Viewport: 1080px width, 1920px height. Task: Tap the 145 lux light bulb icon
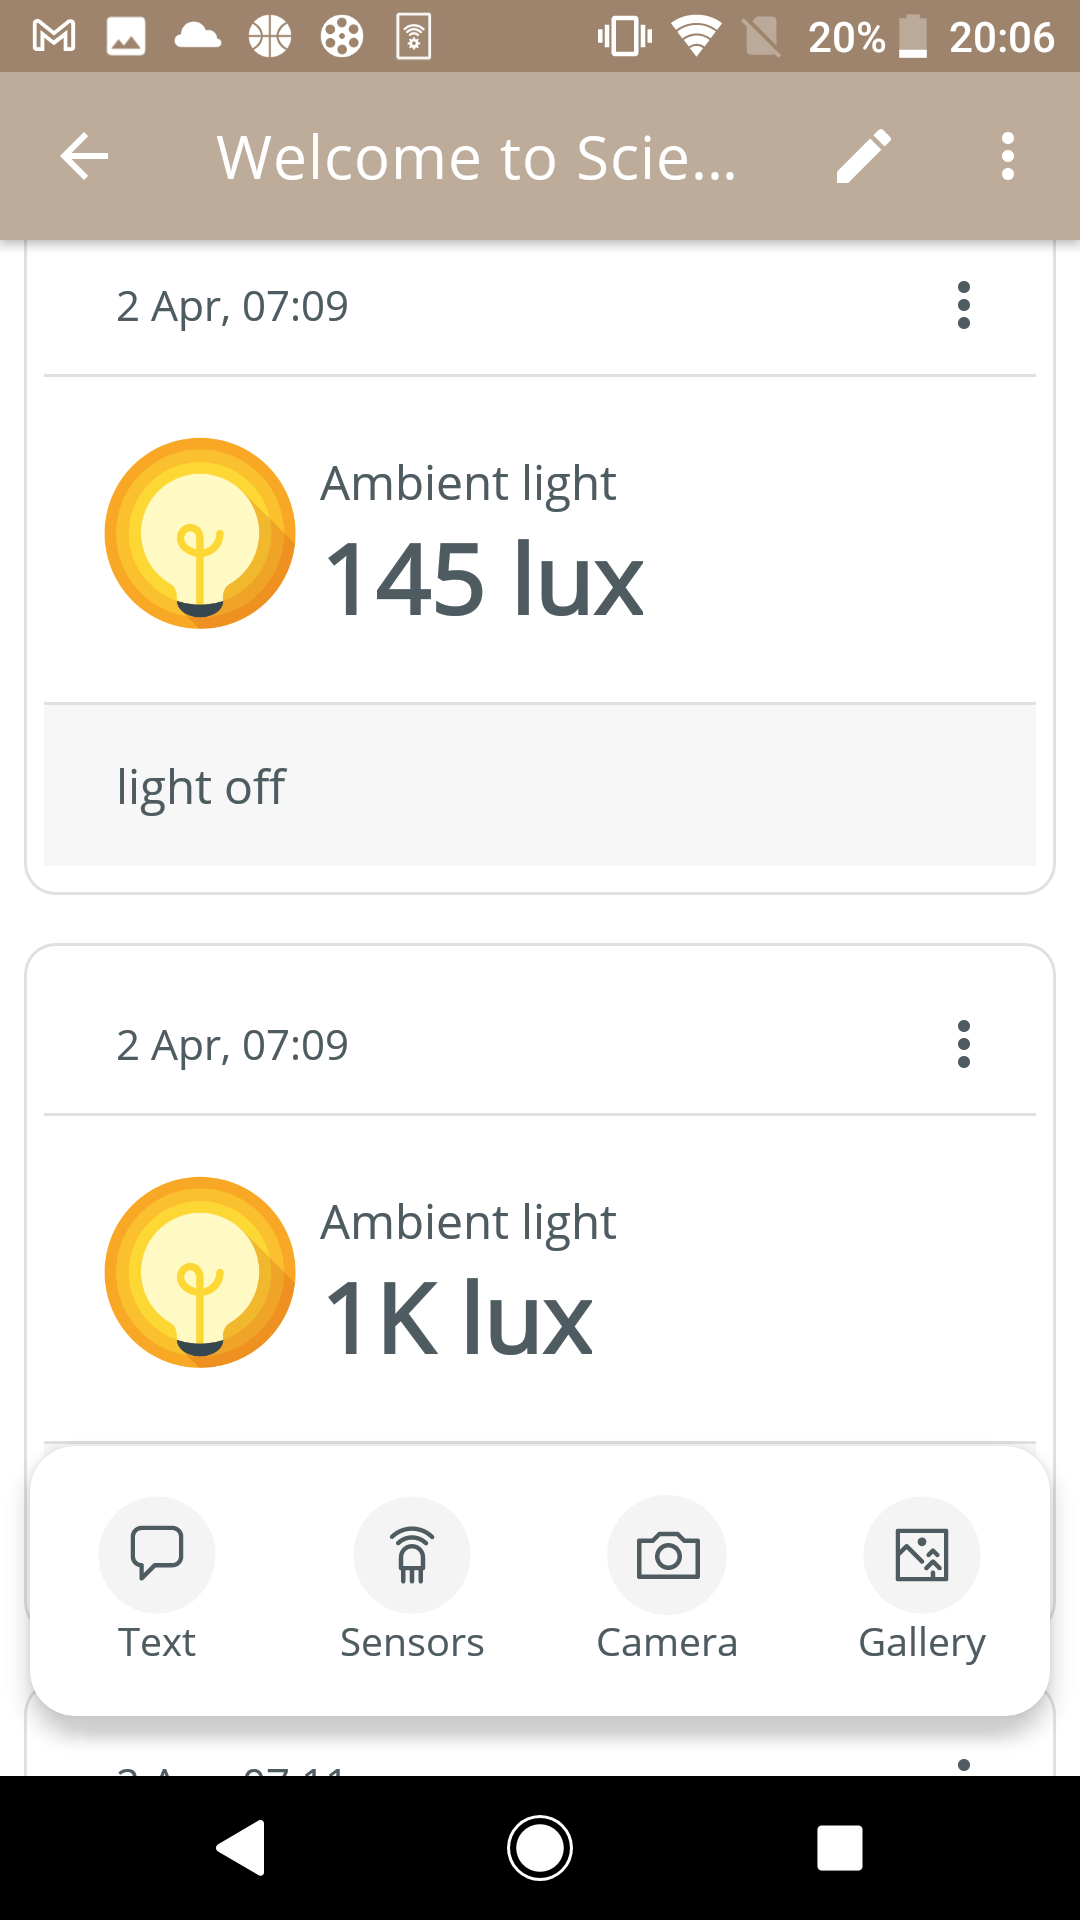point(200,533)
